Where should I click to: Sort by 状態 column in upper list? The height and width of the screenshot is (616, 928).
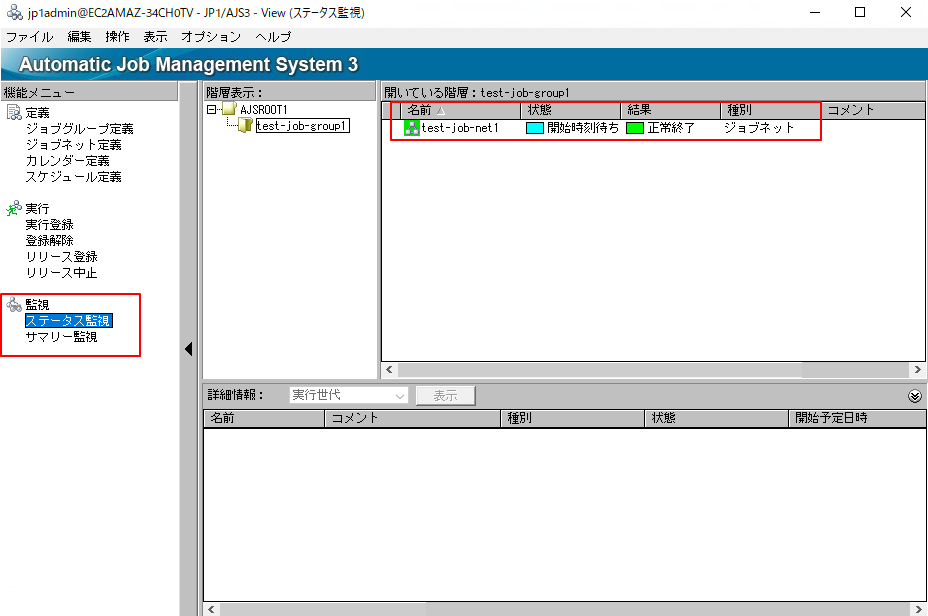point(570,110)
